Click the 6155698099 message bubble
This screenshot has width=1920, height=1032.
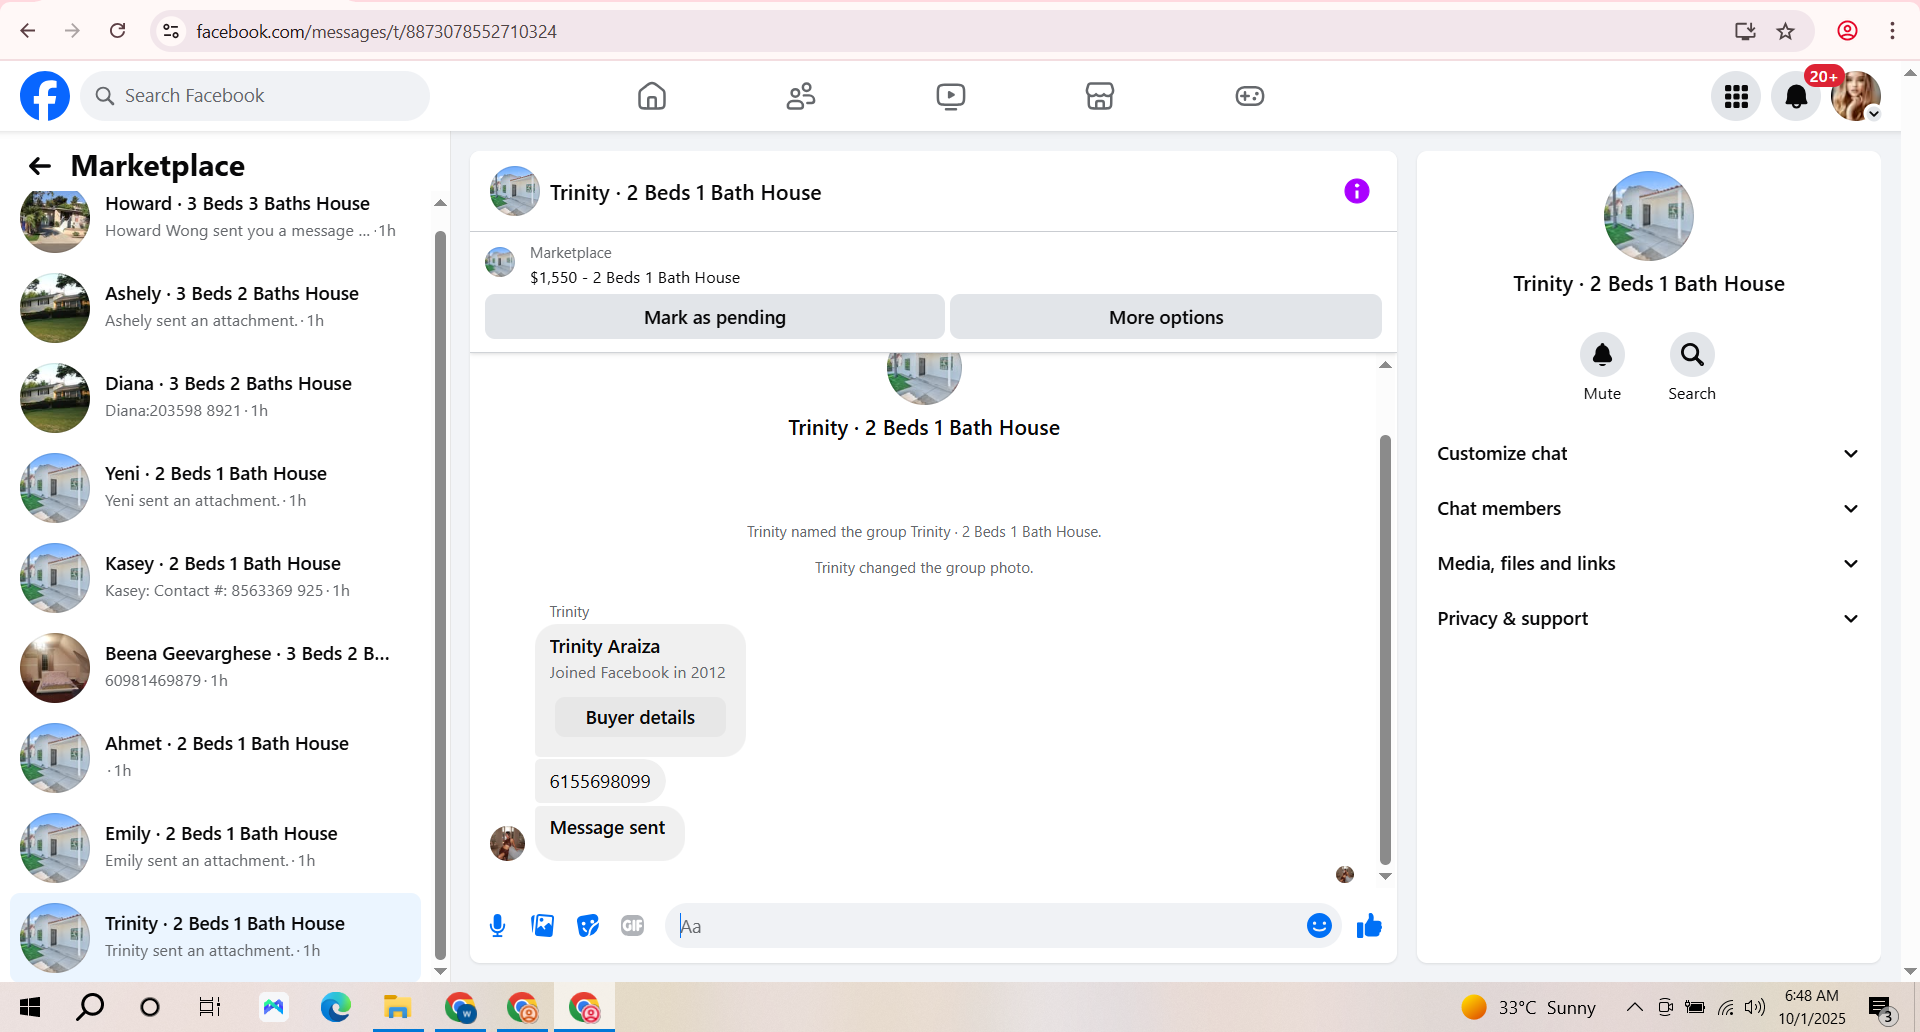coord(600,782)
